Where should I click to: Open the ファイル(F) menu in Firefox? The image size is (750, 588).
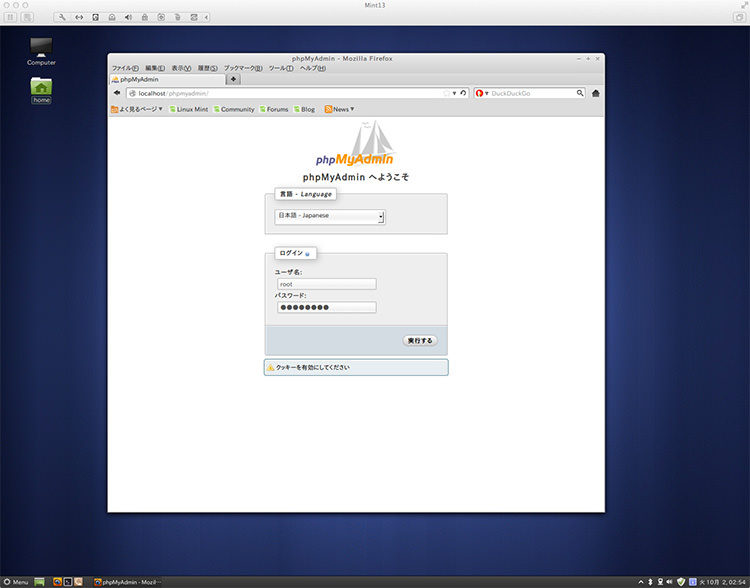coord(125,68)
